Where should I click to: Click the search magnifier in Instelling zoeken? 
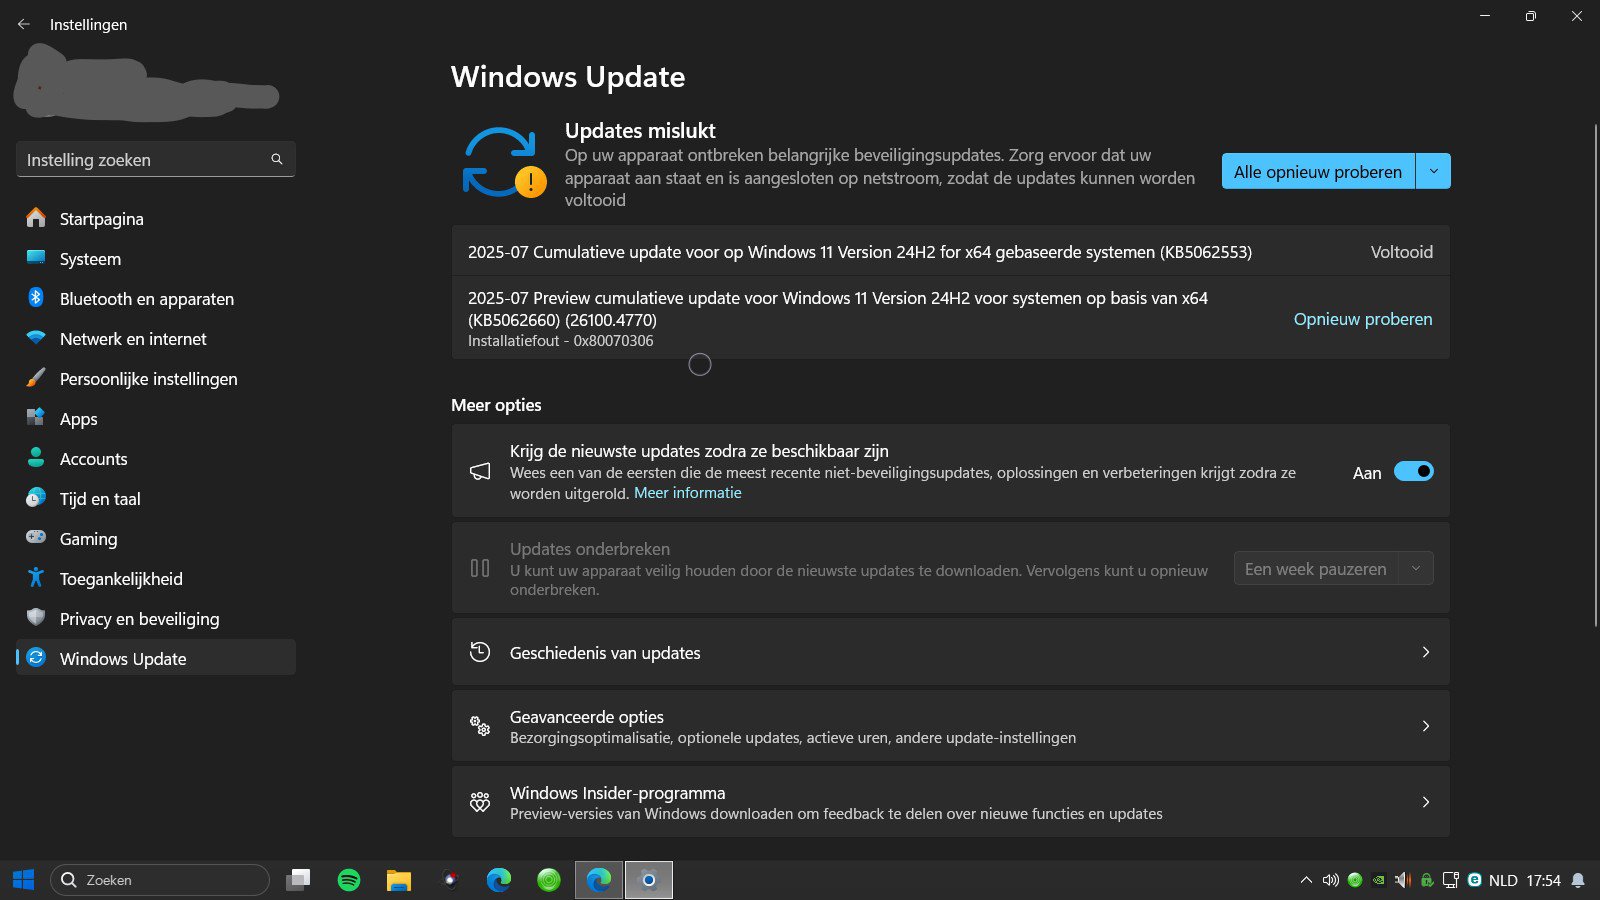pyautogui.click(x=277, y=159)
